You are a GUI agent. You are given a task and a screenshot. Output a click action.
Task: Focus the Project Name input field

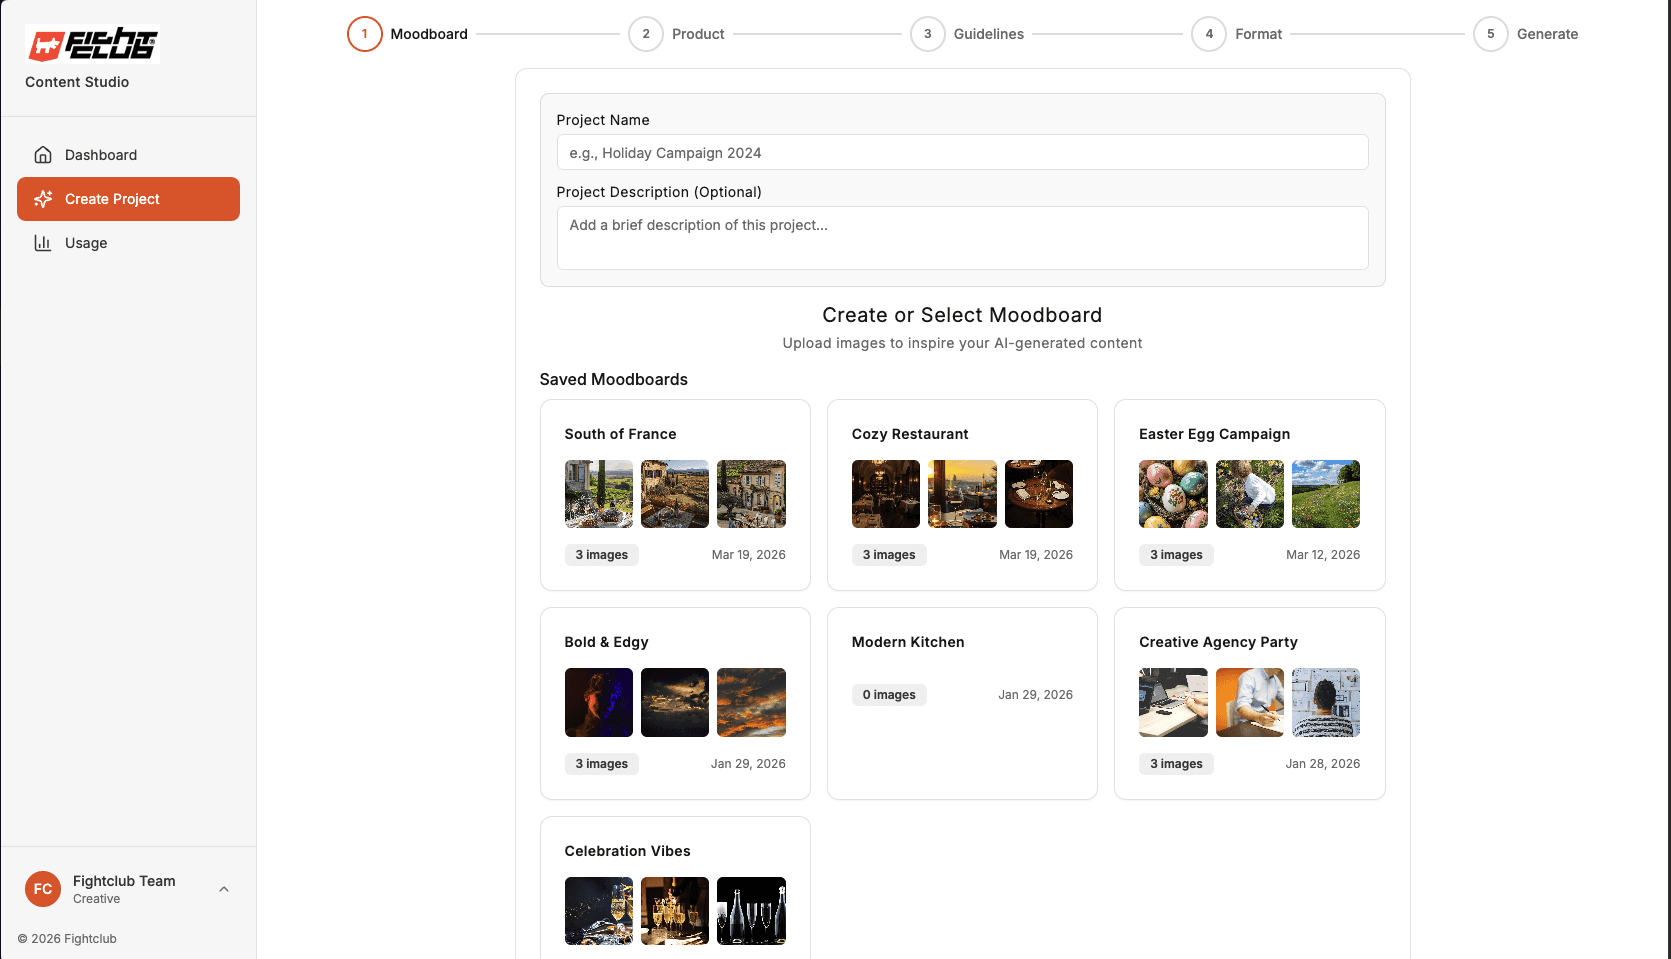(962, 152)
